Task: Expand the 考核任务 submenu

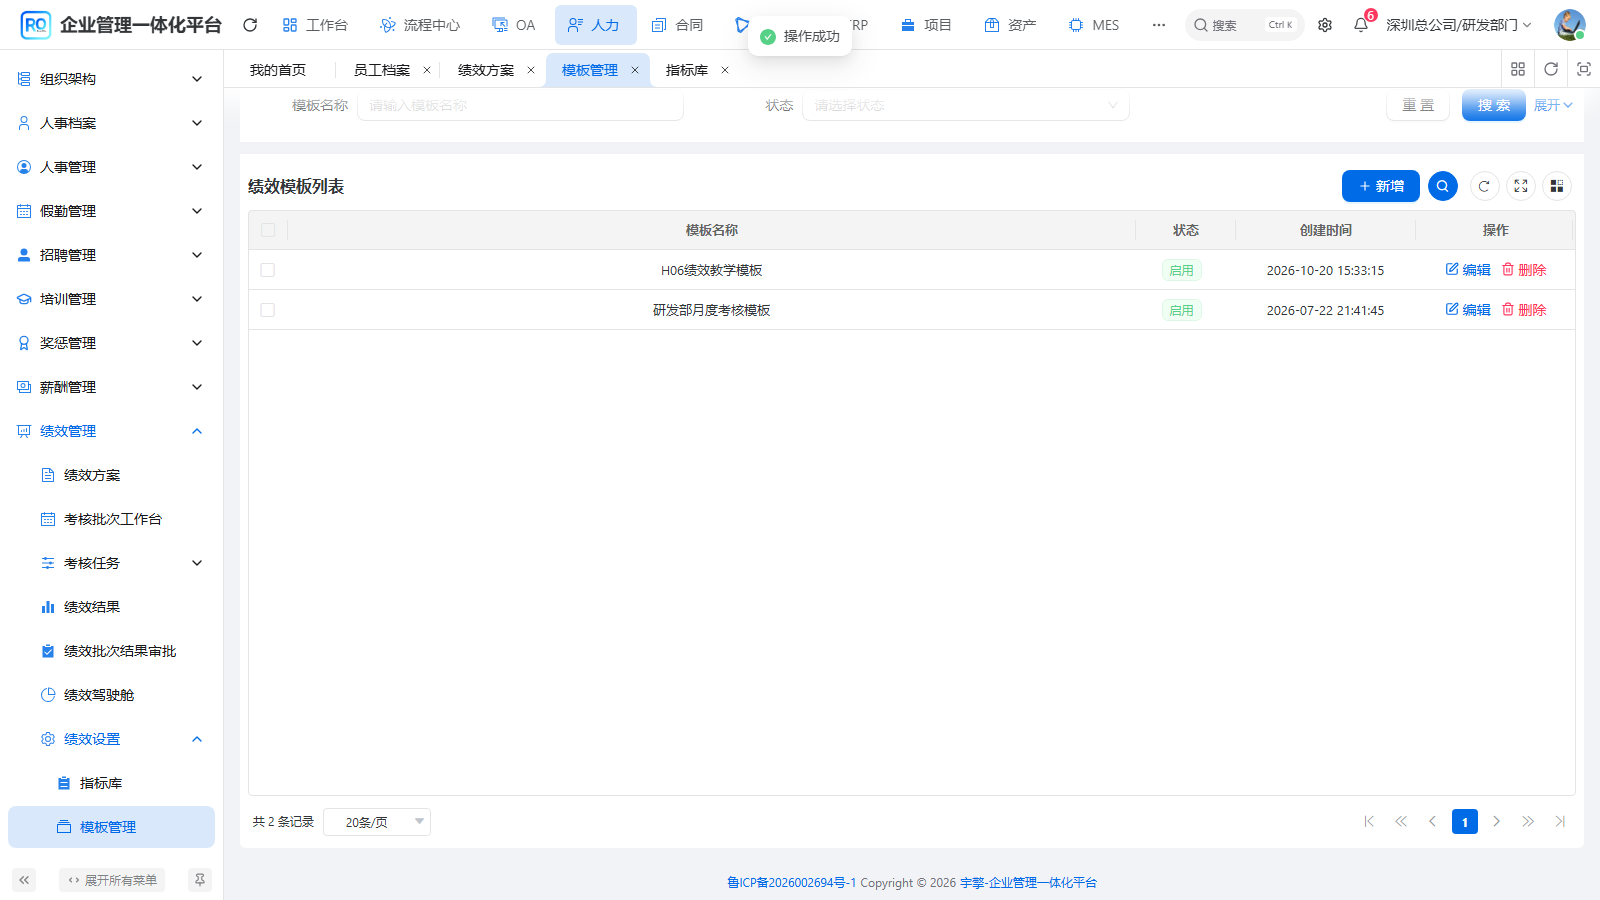Action: tap(111, 563)
